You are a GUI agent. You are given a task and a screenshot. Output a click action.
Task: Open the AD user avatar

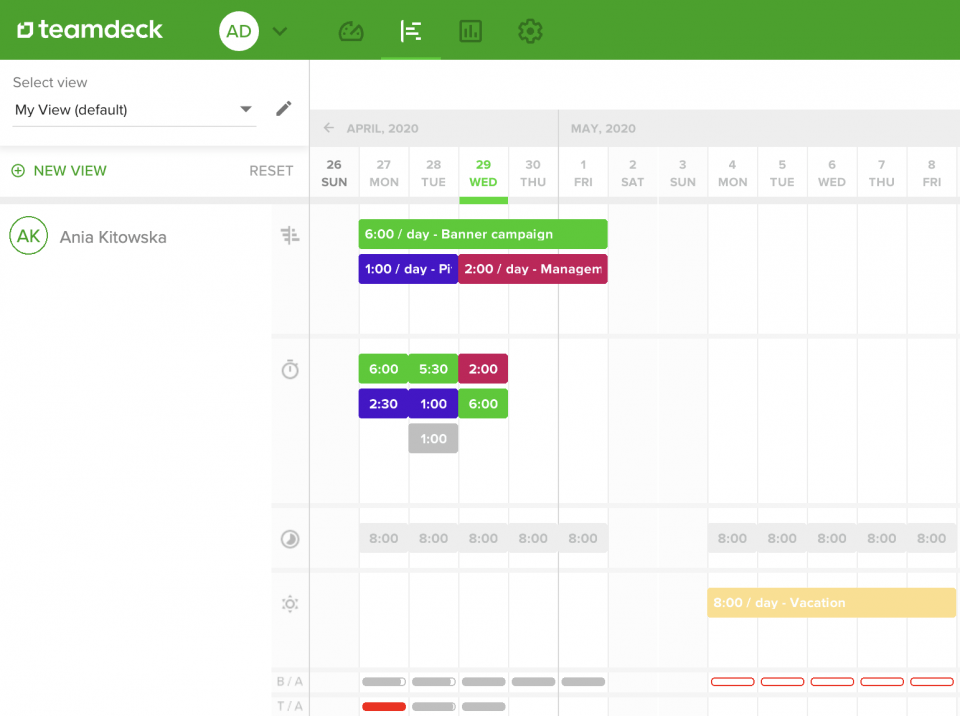(x=239, y=31)
